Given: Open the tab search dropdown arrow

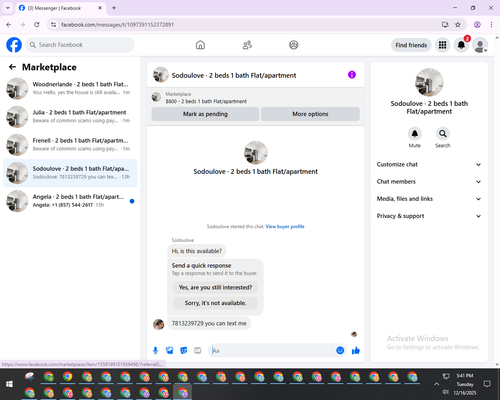Looking at the screenshot, I should (8, 8).
